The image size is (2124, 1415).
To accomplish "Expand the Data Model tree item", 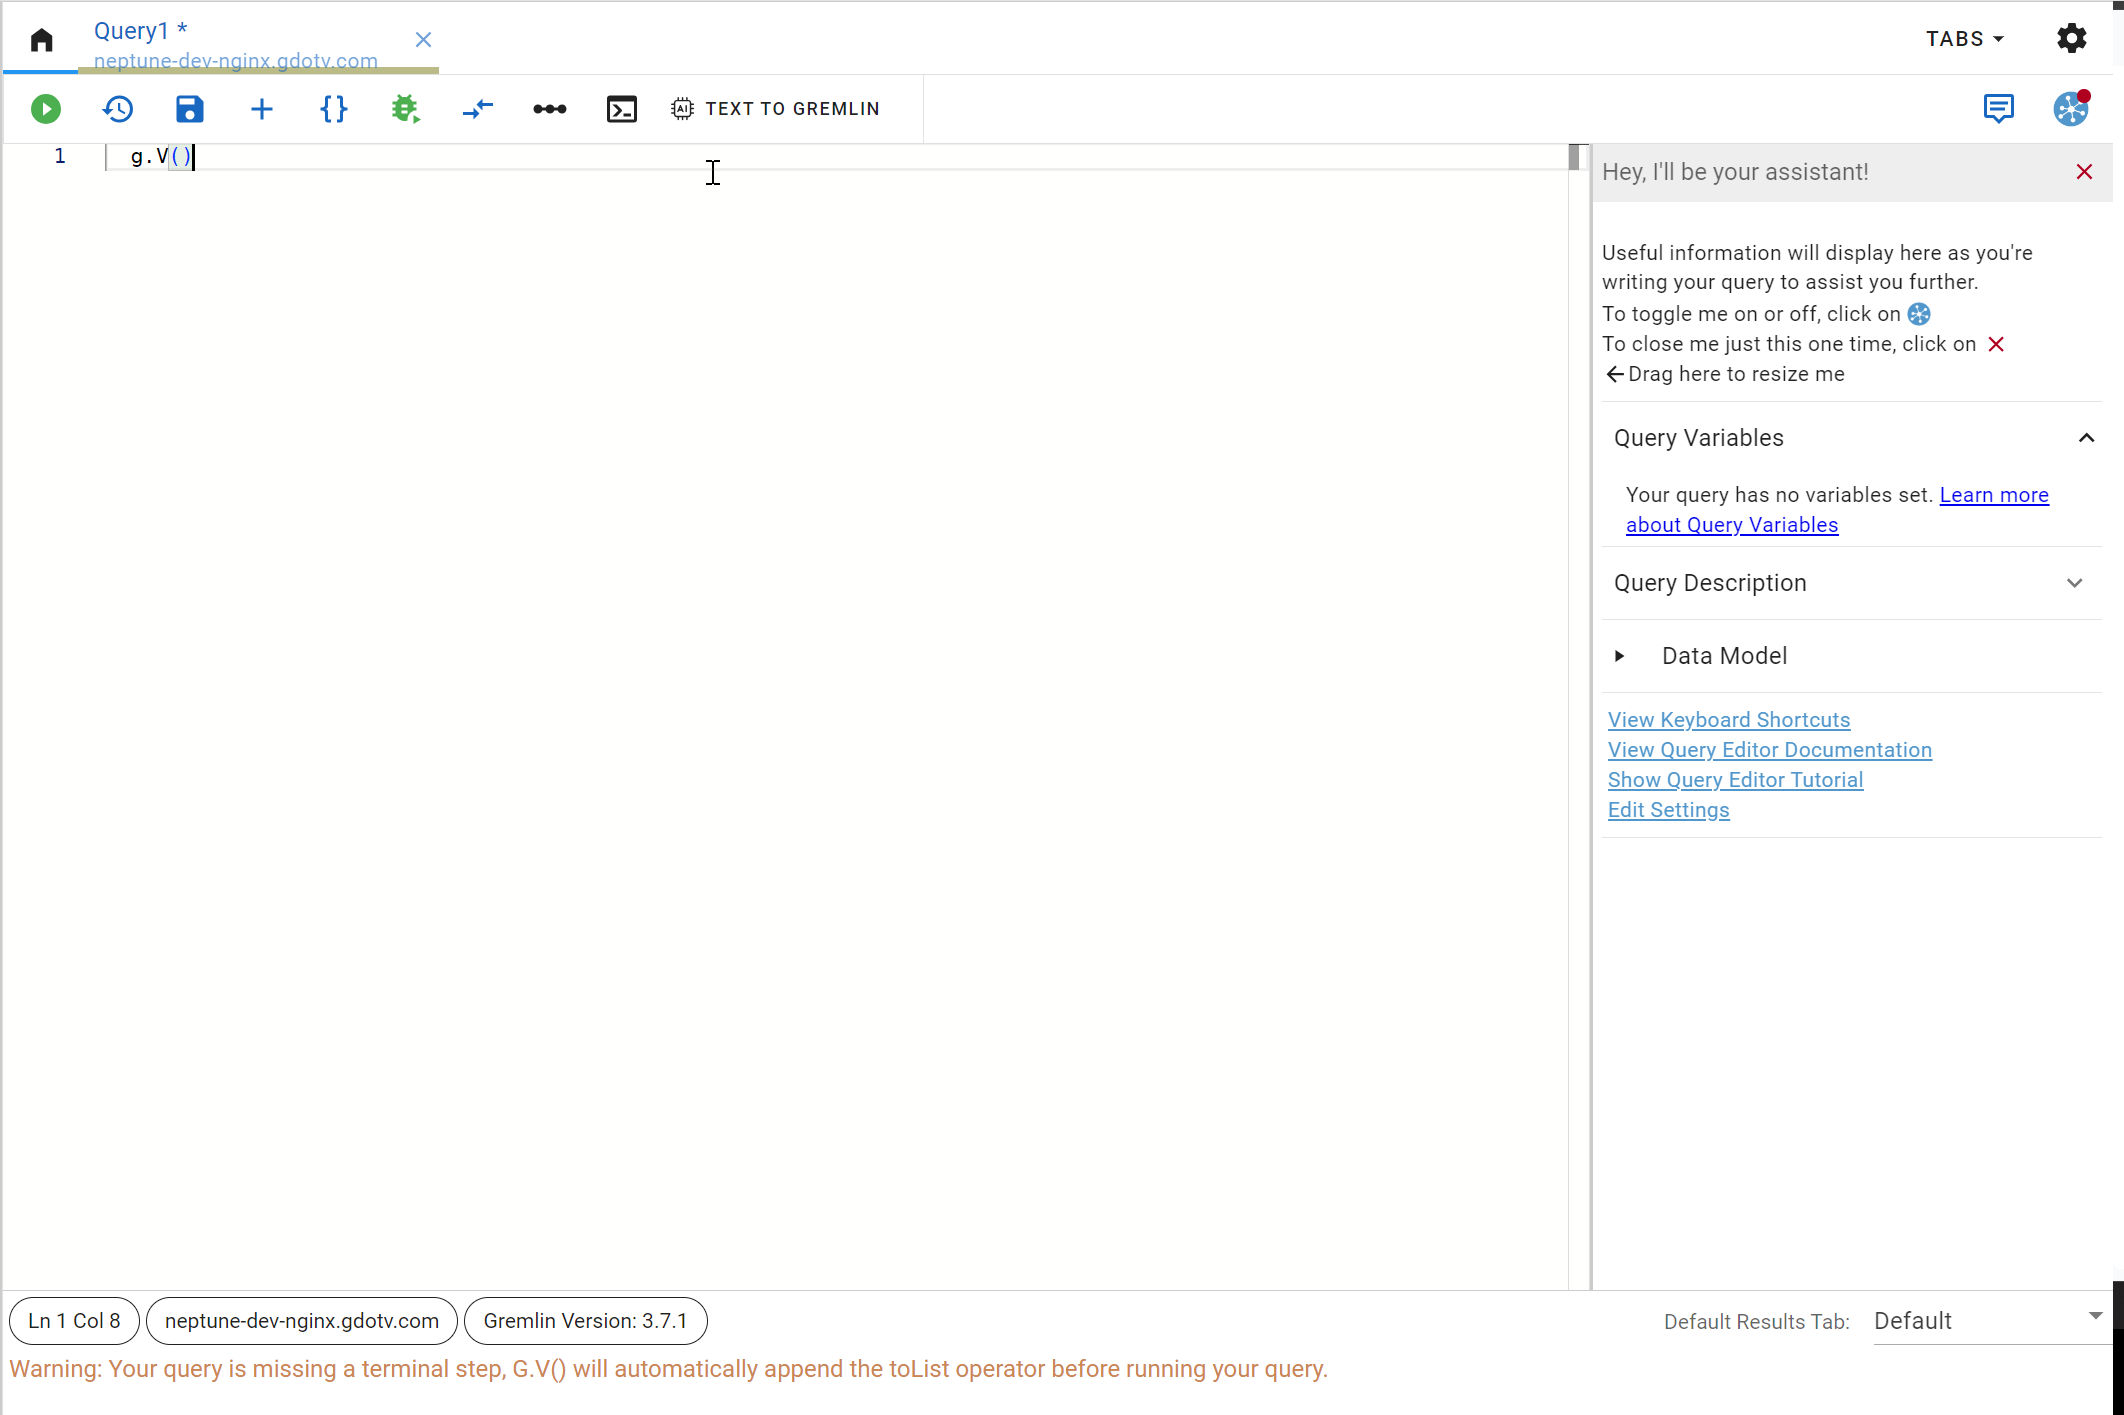I will (x=1627, y=655).
